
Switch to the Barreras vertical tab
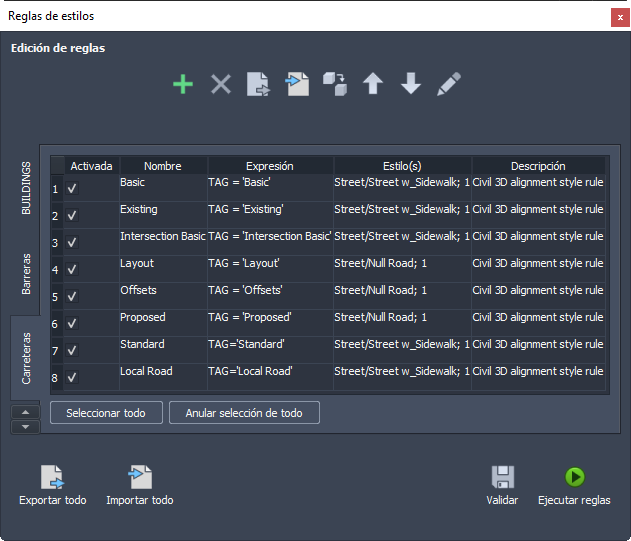pos(26,274)
